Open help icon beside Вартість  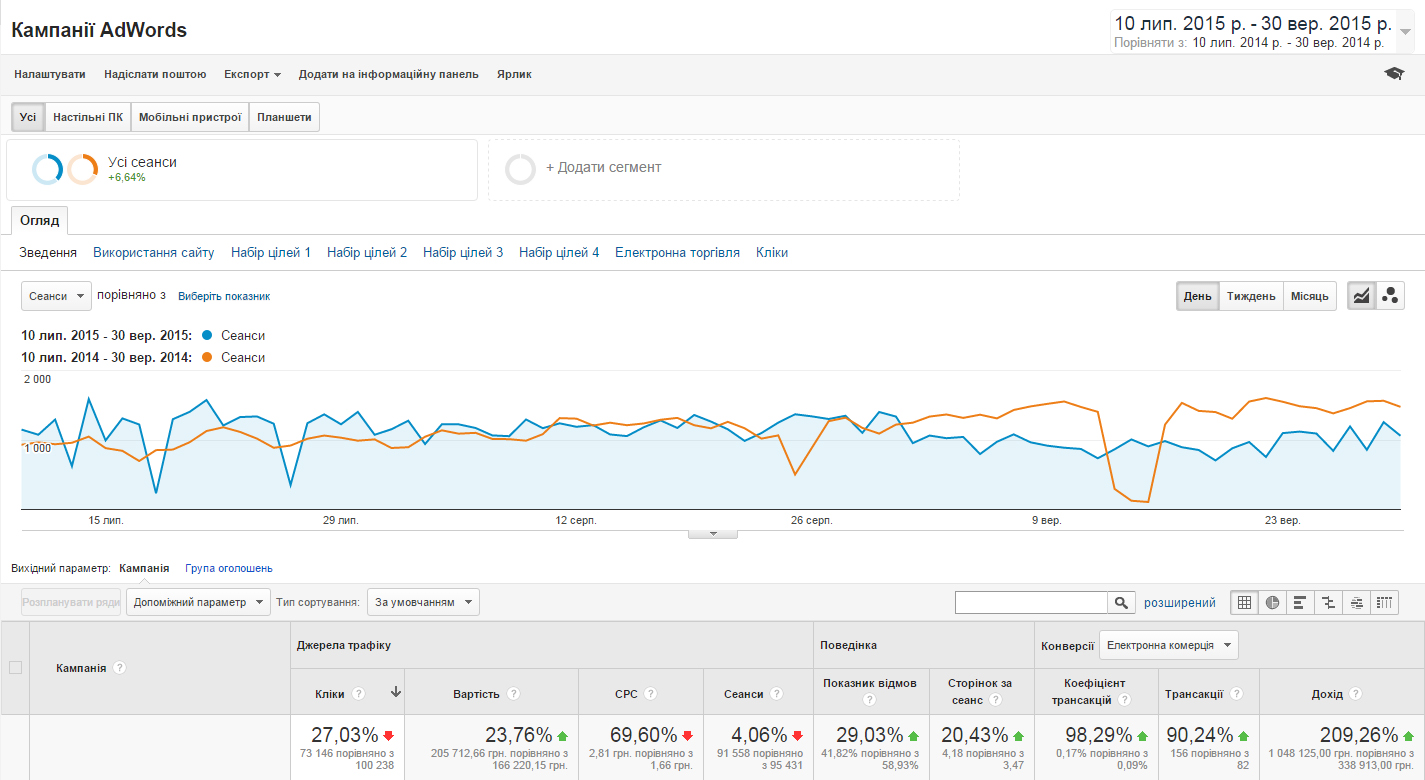513,693
